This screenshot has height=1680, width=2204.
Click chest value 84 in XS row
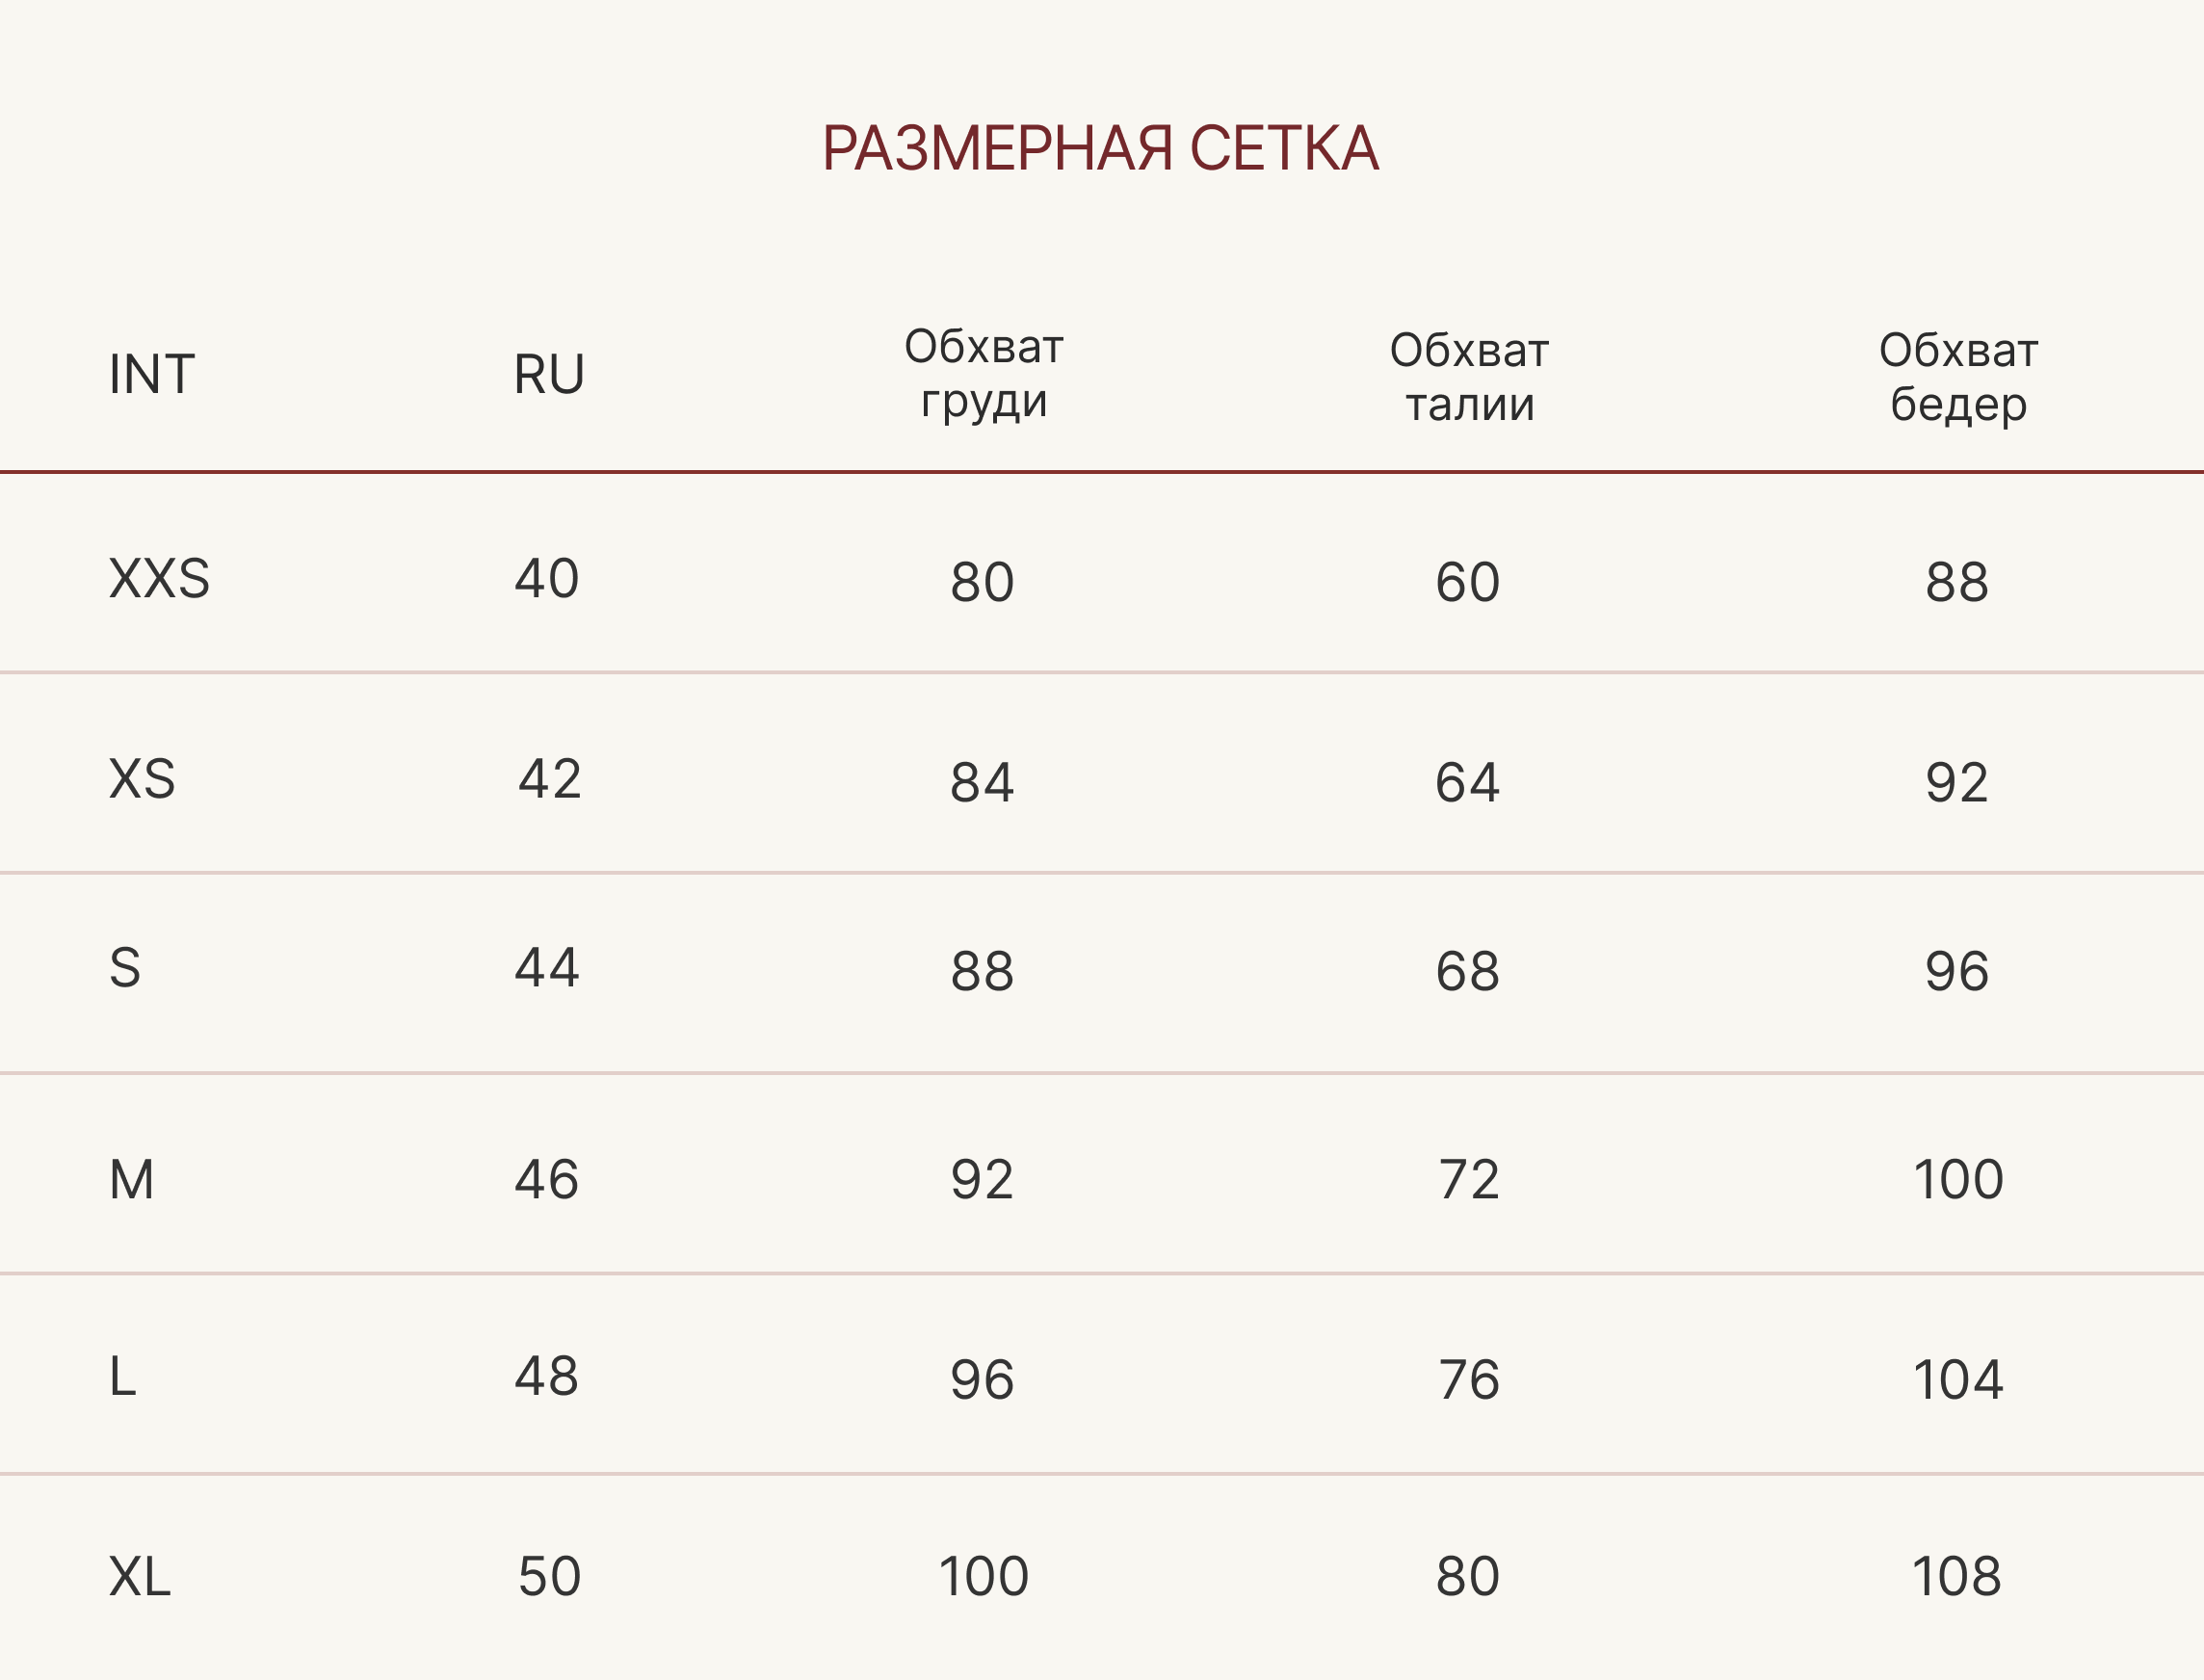[x=982, y=782]
